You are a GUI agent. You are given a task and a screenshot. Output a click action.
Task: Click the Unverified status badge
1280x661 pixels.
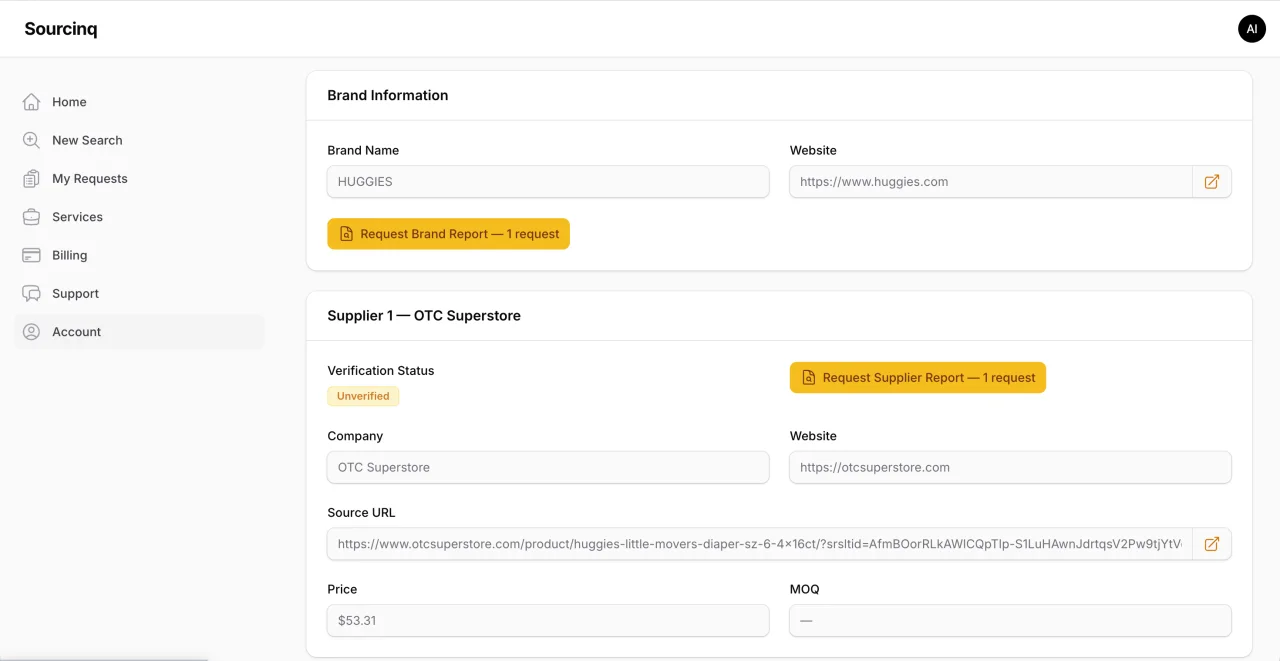point(362,396)
